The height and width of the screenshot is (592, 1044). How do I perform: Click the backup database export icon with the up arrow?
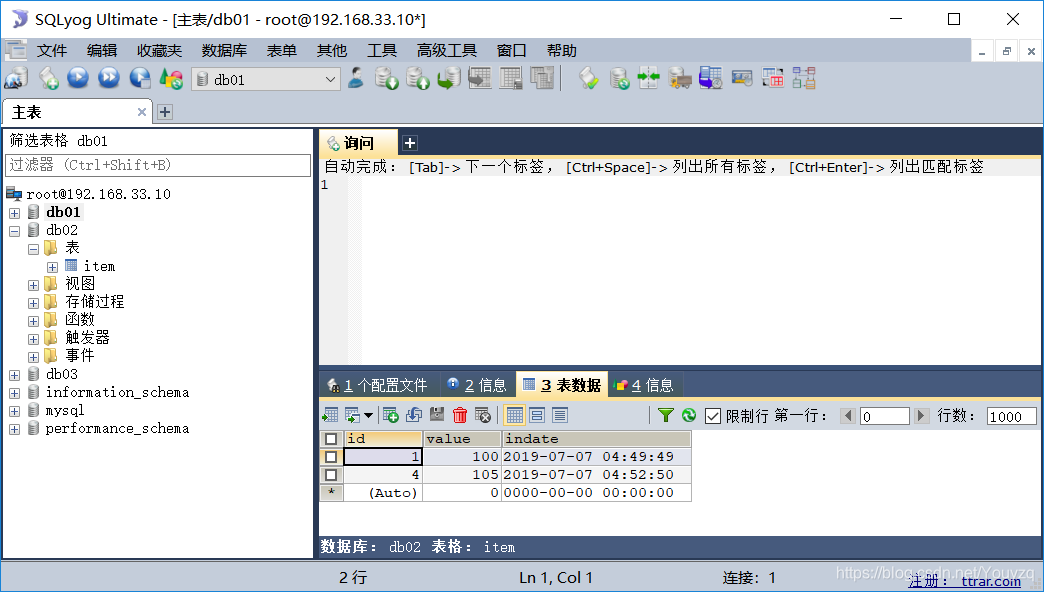[x=417, y=79]
